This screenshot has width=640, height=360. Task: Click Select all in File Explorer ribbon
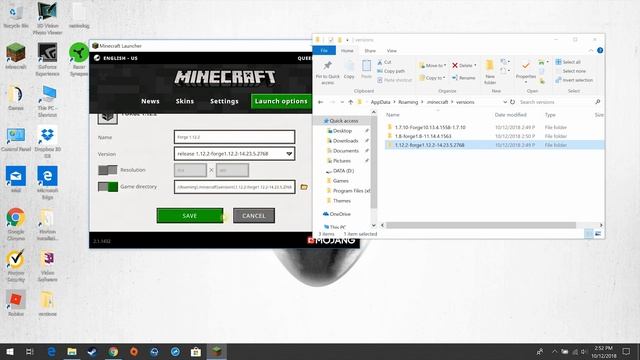(x=568, y=62)
